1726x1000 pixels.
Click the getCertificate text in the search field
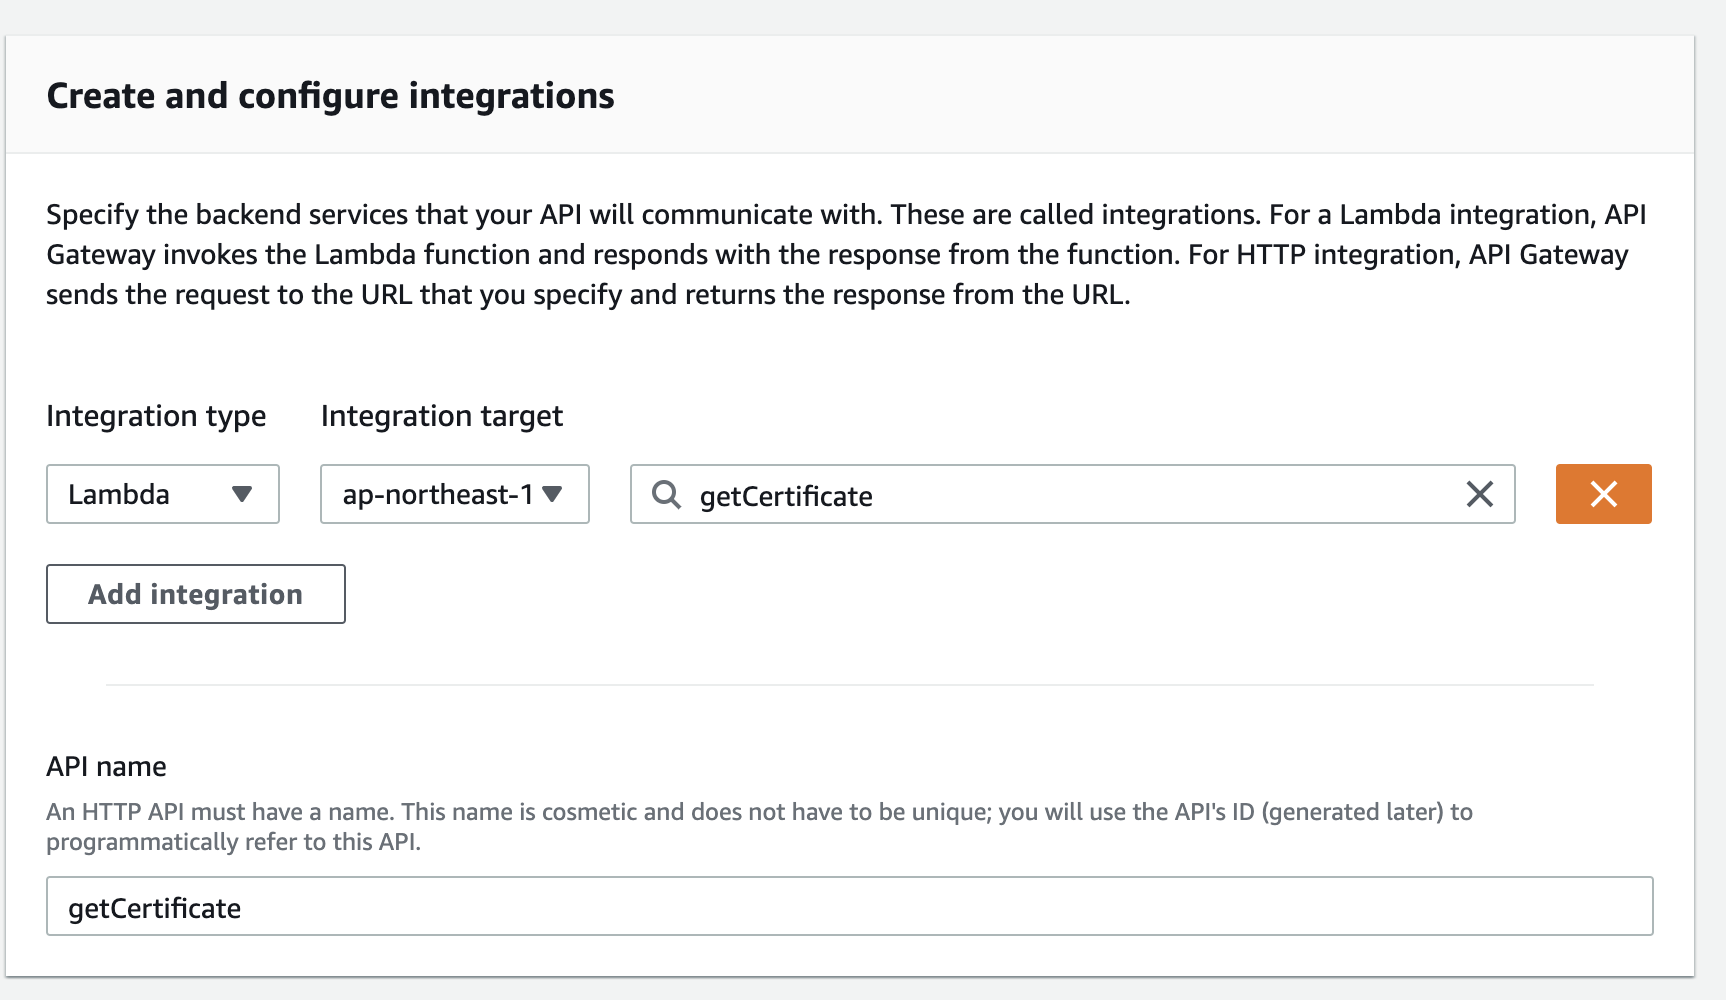pos(786,496)
